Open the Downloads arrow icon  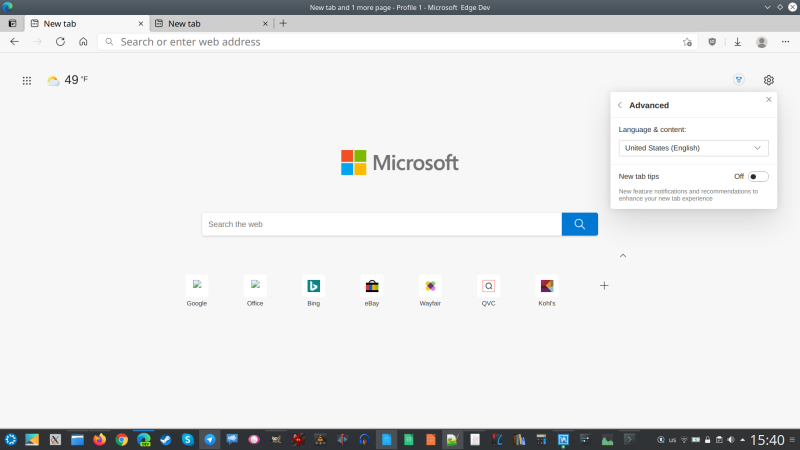[737, 42]
